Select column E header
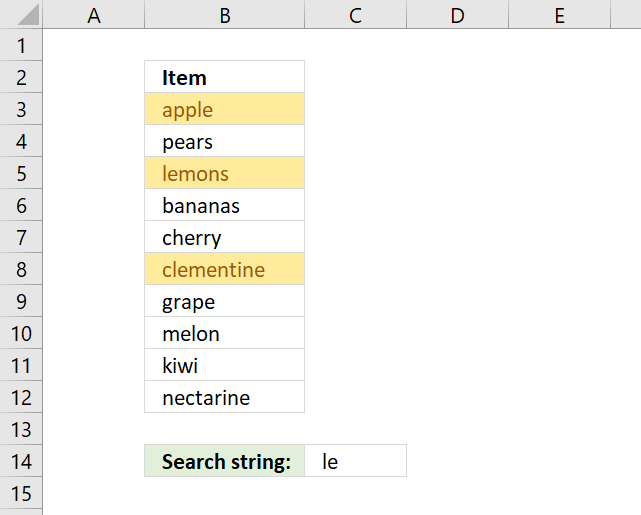Image resolution: width=641 pixels, height=515 pixels. pos(560,14)
